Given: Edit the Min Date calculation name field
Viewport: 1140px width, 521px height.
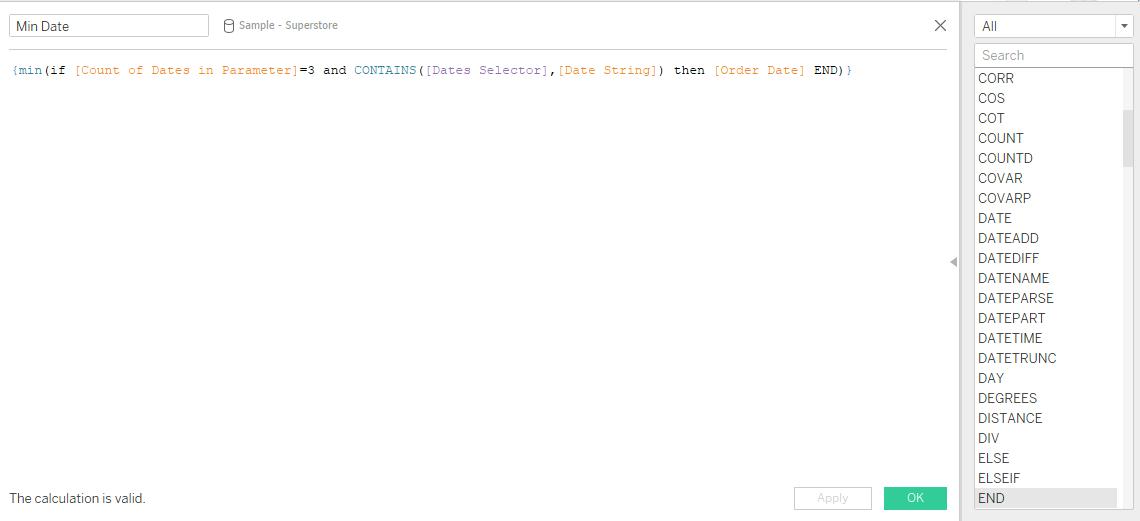Looking at the screenshot, I should coord(109,26).
